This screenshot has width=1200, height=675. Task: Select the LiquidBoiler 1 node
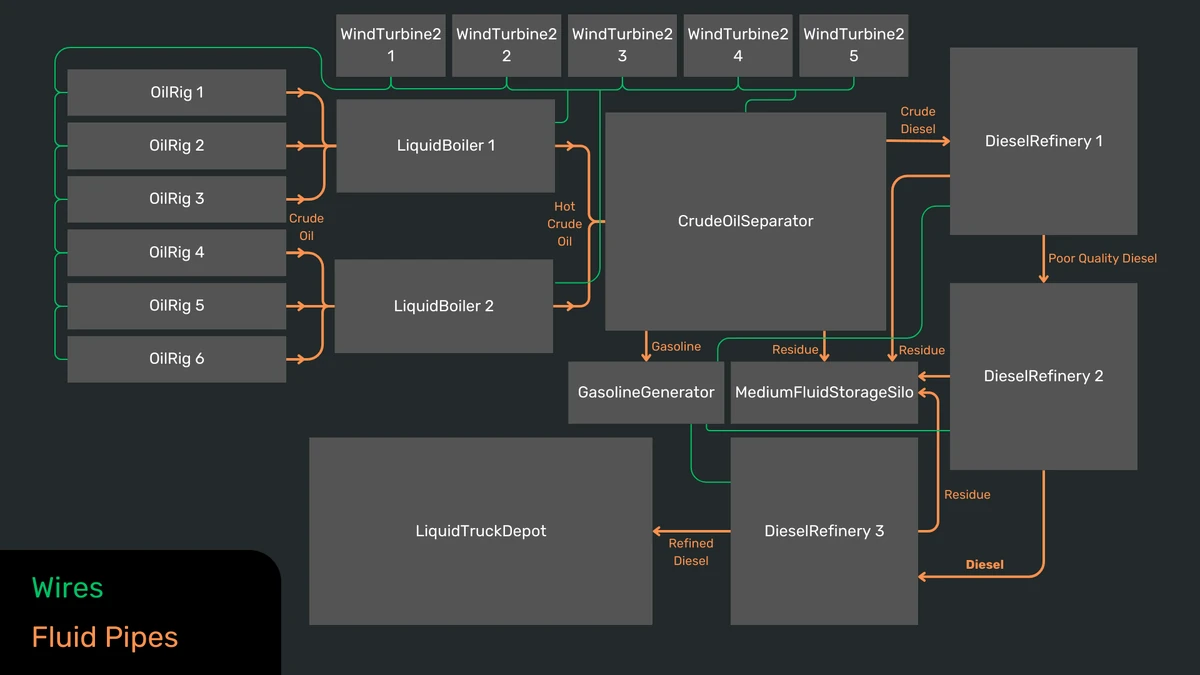point(445,145)
